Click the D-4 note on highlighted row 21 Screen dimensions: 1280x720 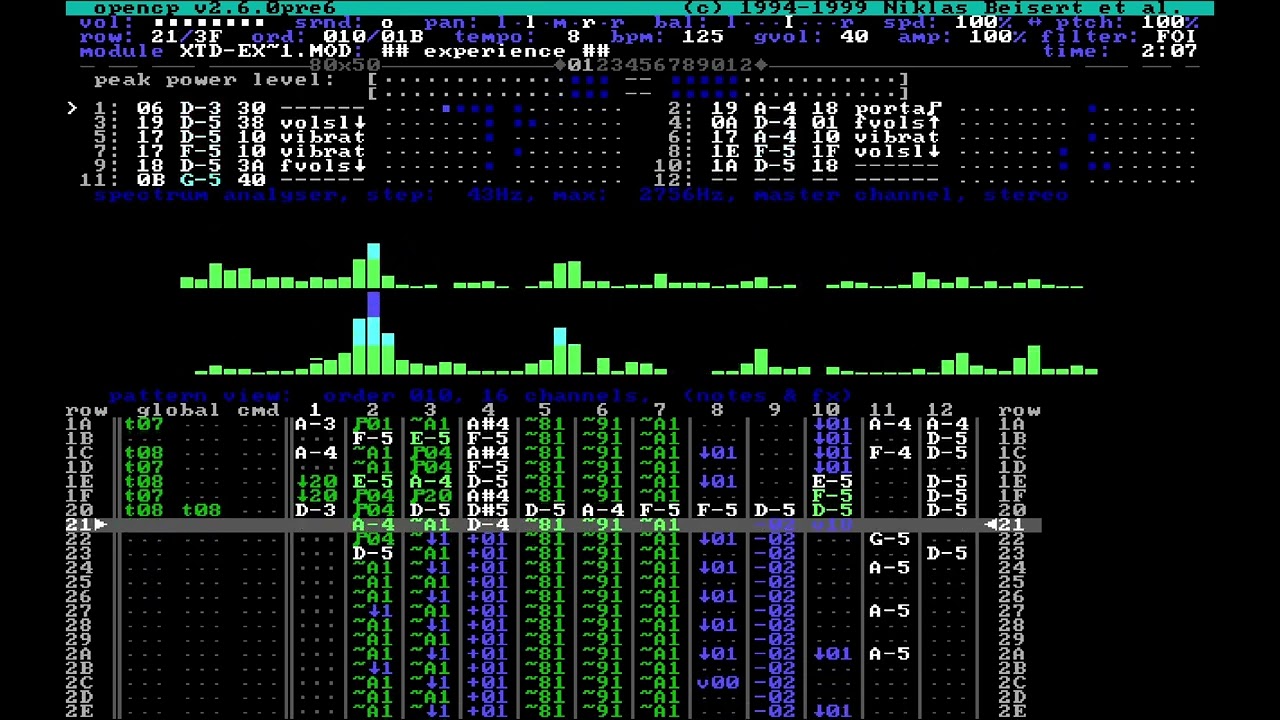(488, 525)
